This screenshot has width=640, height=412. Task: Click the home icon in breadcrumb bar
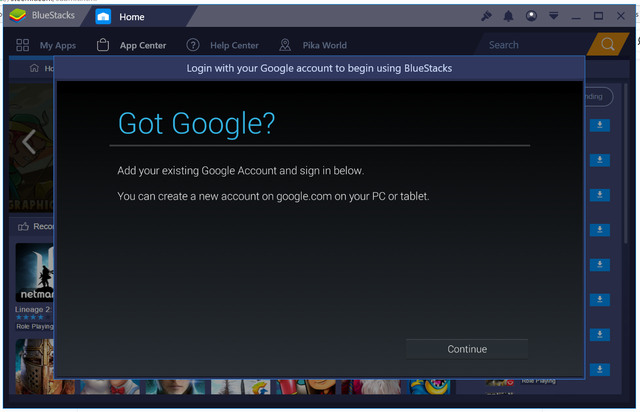click(x=34, y=68)
